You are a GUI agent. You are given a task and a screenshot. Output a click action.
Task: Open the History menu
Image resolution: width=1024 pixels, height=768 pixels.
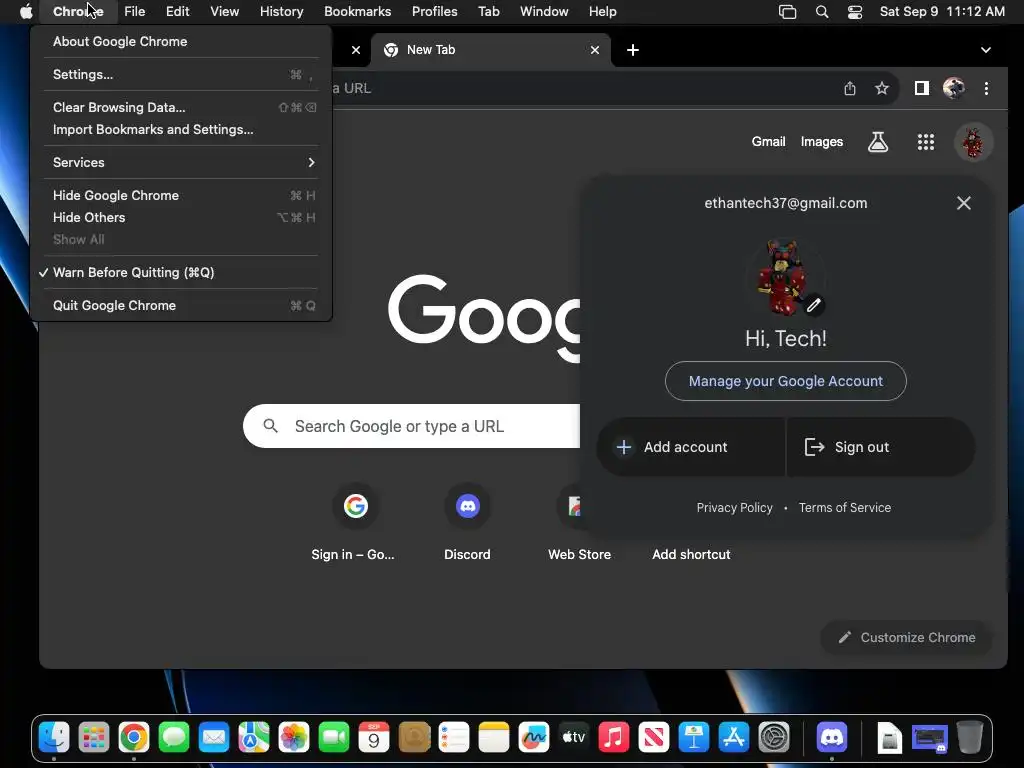(x=281, y=12)
